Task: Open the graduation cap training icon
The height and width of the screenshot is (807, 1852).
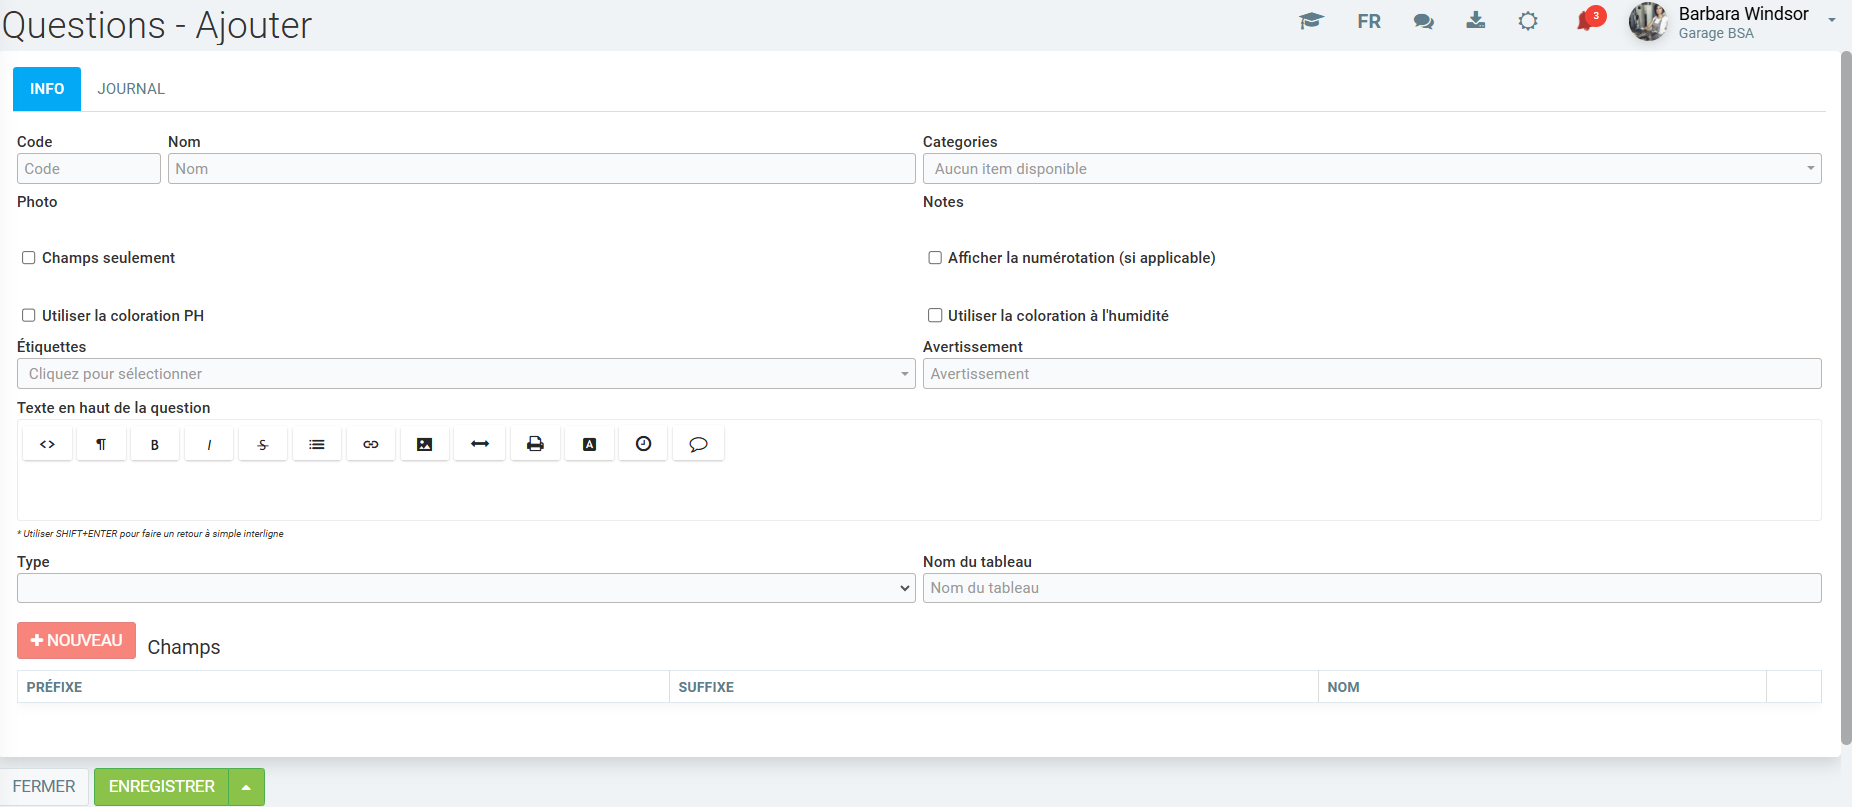Action: click(x=1311, y=21)
